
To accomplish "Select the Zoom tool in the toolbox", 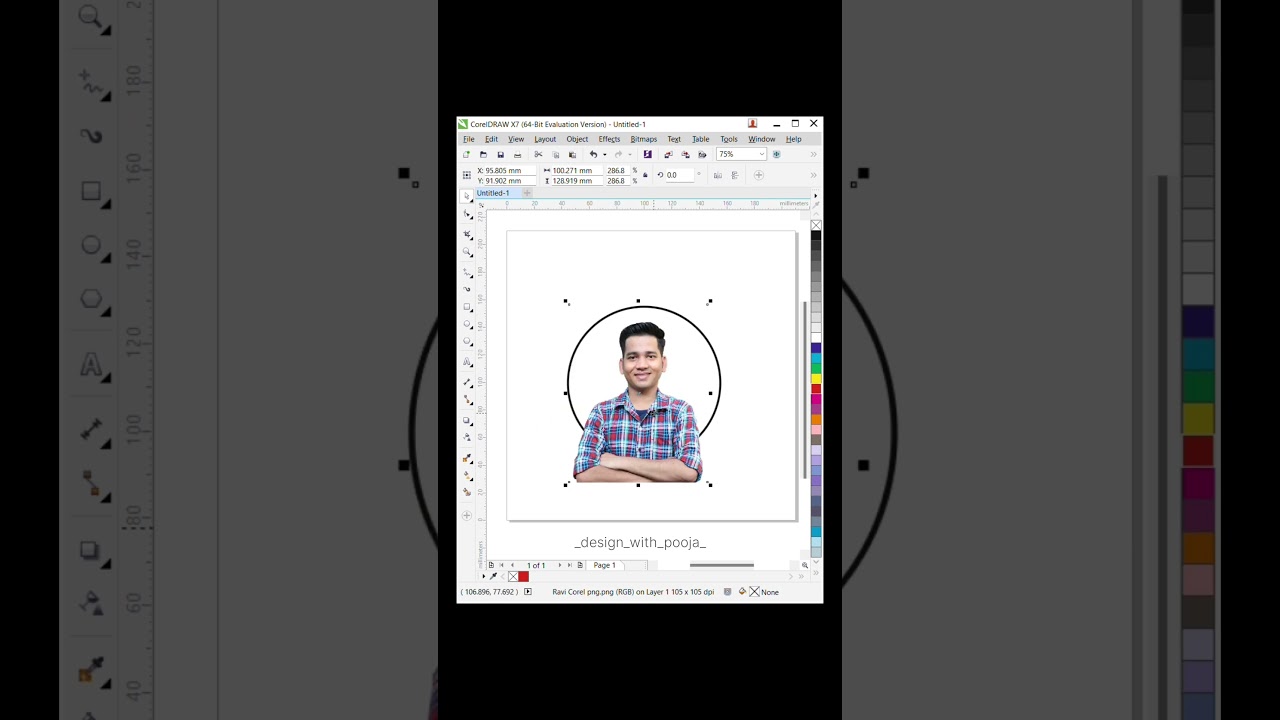I will [x=467, y=252].
